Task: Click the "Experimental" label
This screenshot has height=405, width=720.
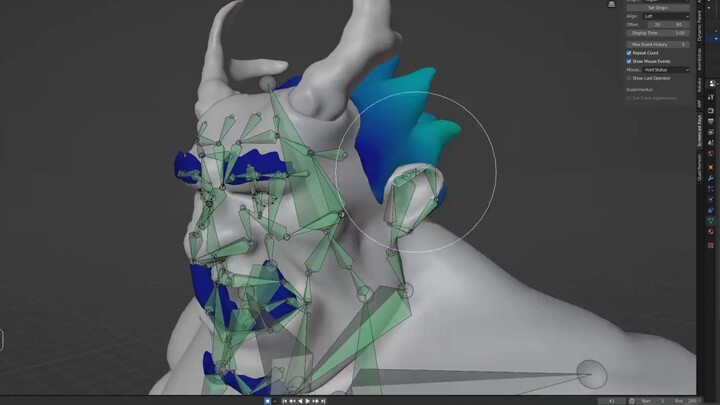Action: tap(639, 90)
